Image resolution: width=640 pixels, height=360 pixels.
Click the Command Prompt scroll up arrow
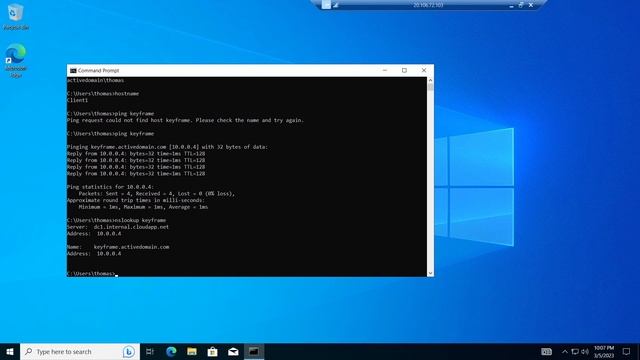pyautogui.click(x=430, y=80)
